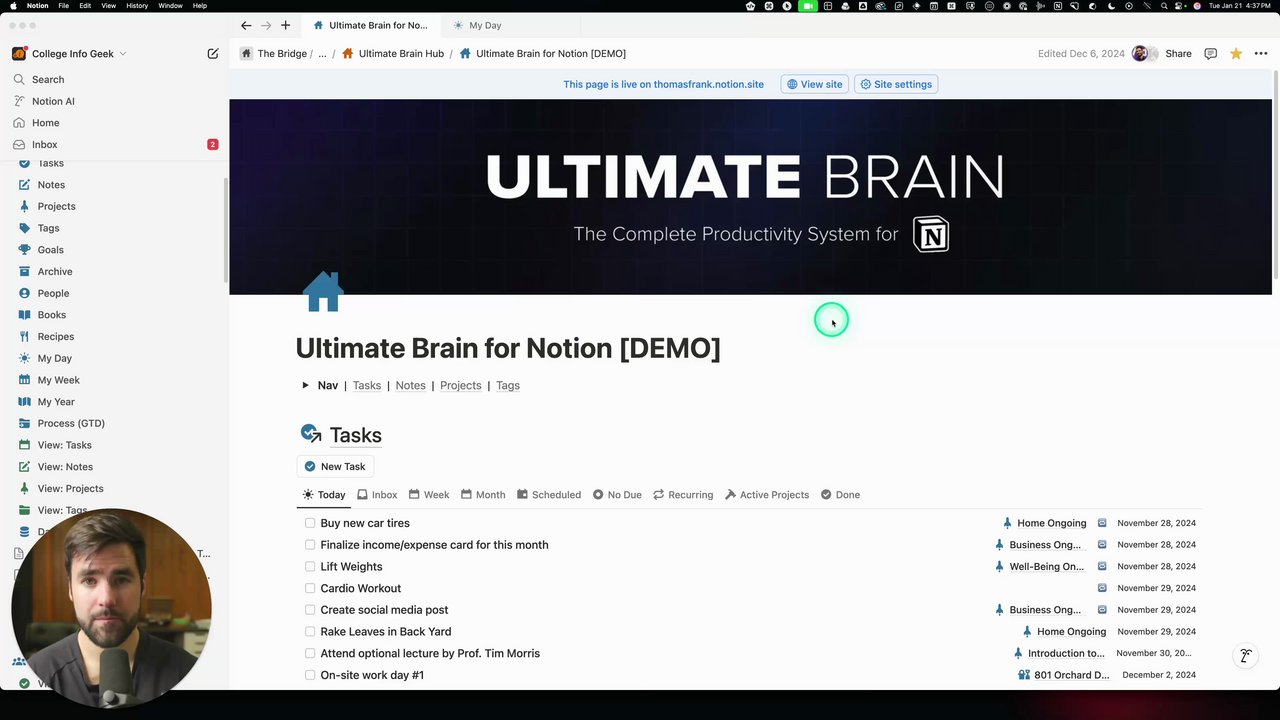The height and width of the screenshot is (720, 1280).
Task: Open the History menu in the menu bar
Action: [x=137, y=6]
